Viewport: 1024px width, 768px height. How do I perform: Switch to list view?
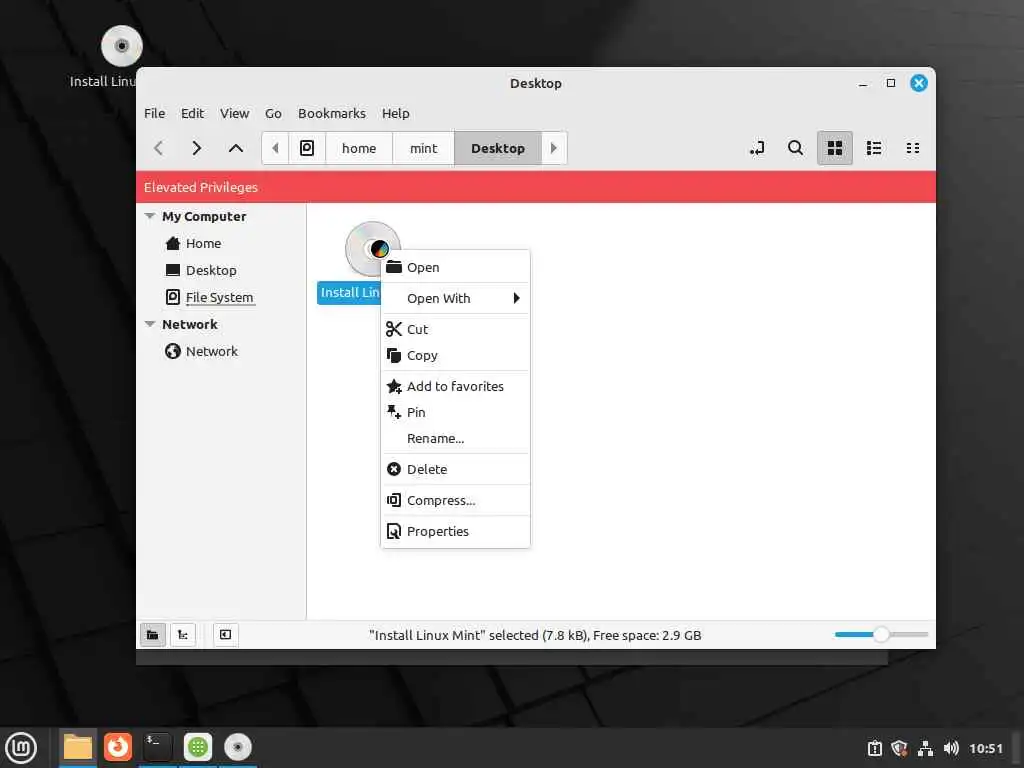pos(874,148)
